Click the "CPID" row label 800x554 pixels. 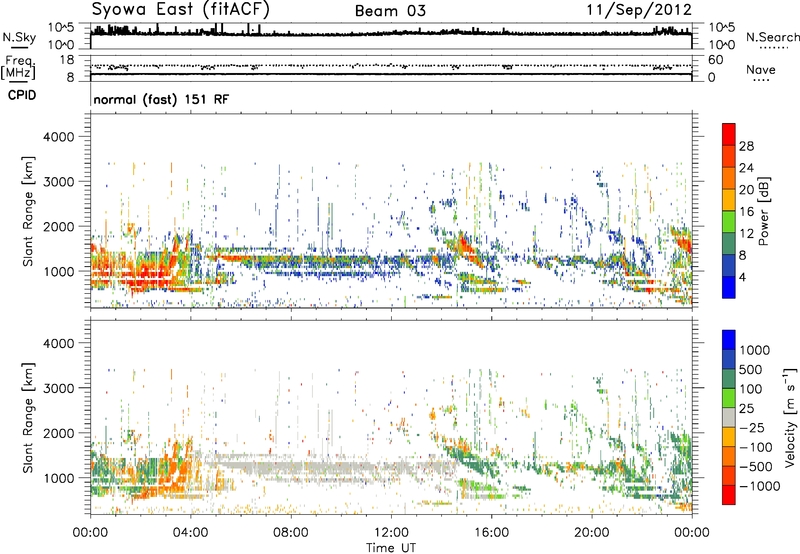(22, 95)
